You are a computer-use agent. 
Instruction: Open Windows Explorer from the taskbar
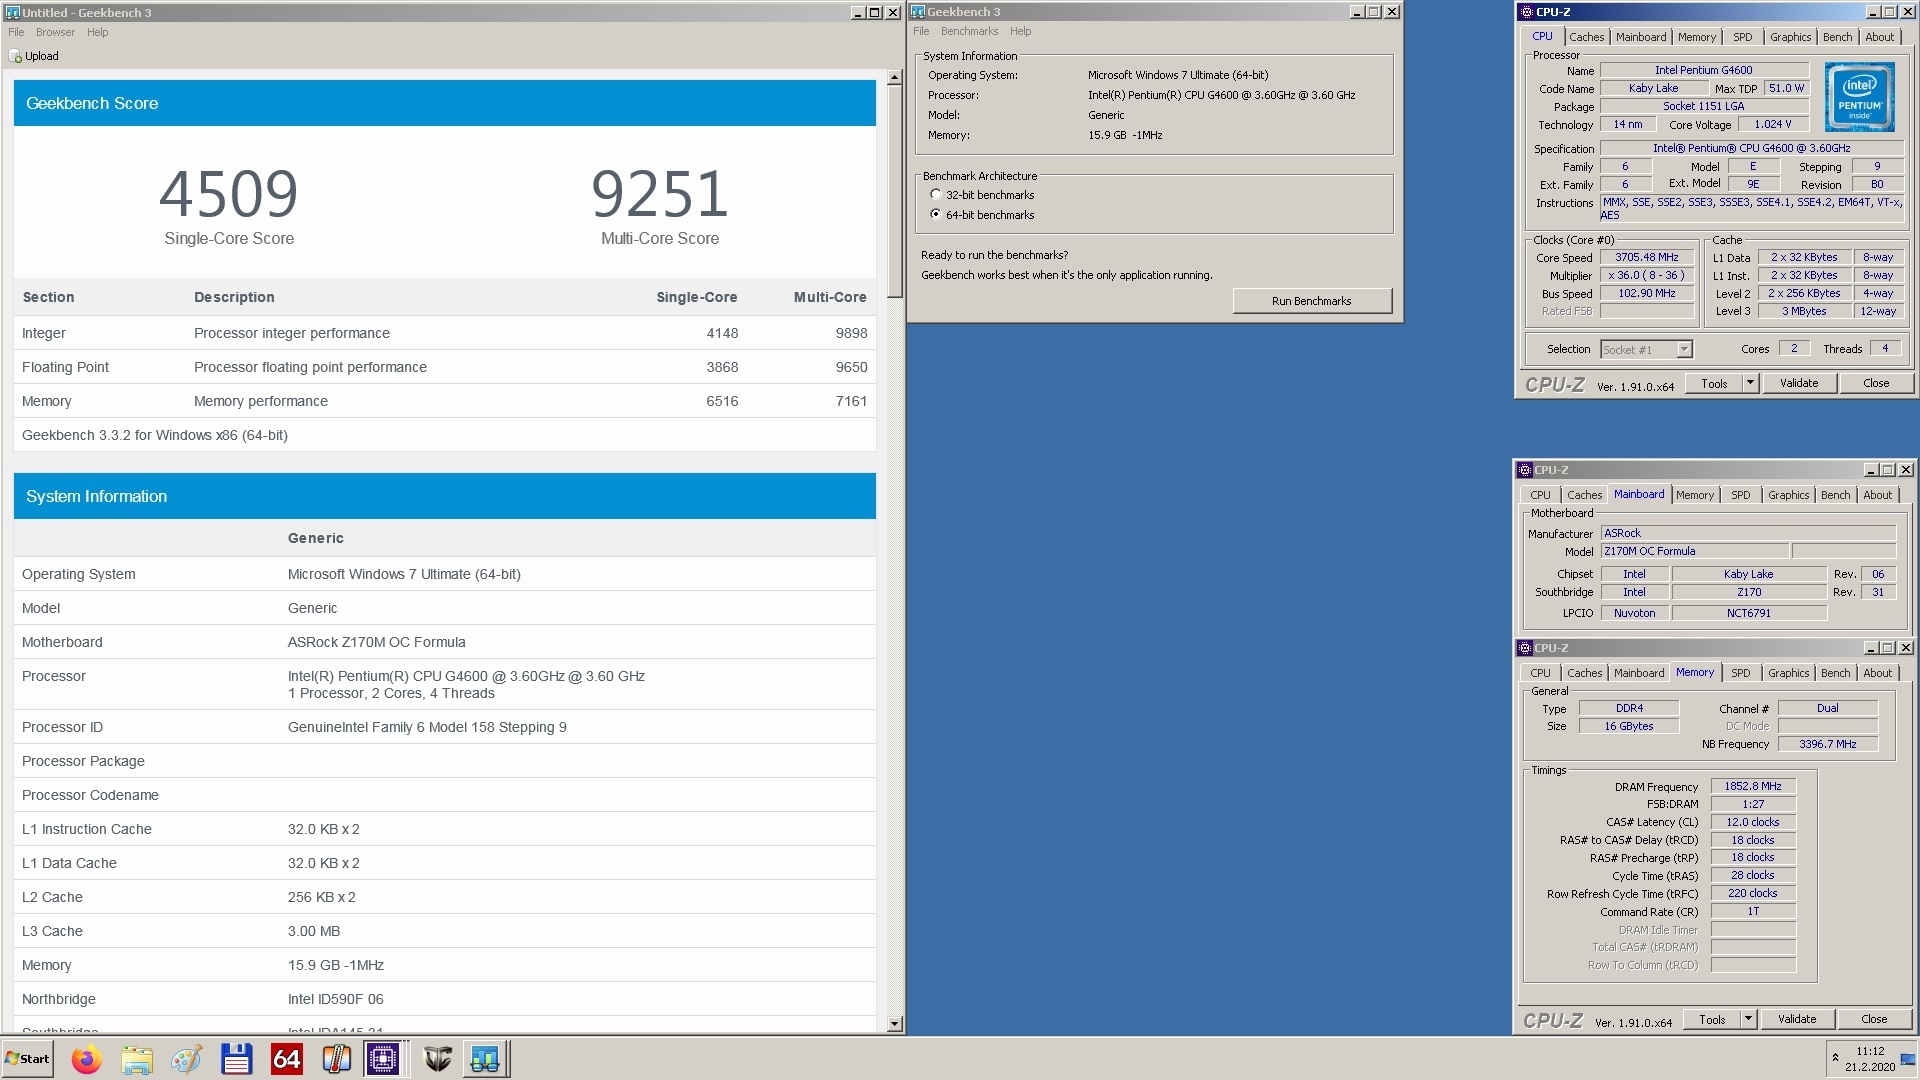137,1059
